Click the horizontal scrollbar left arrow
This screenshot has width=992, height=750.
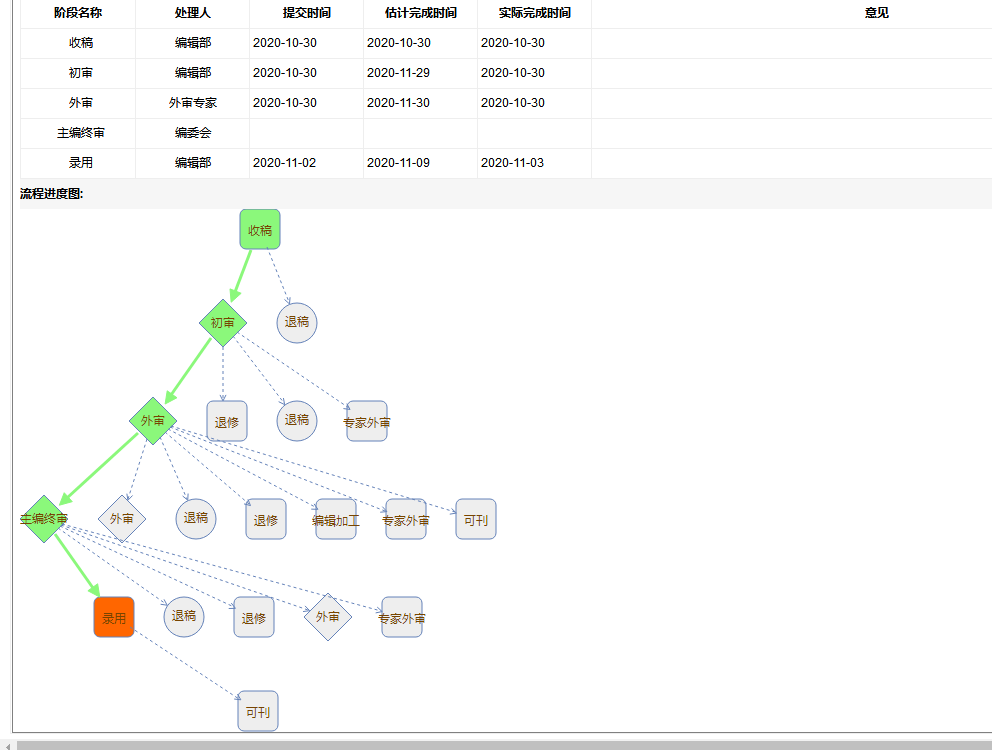[x=7, y=746]
